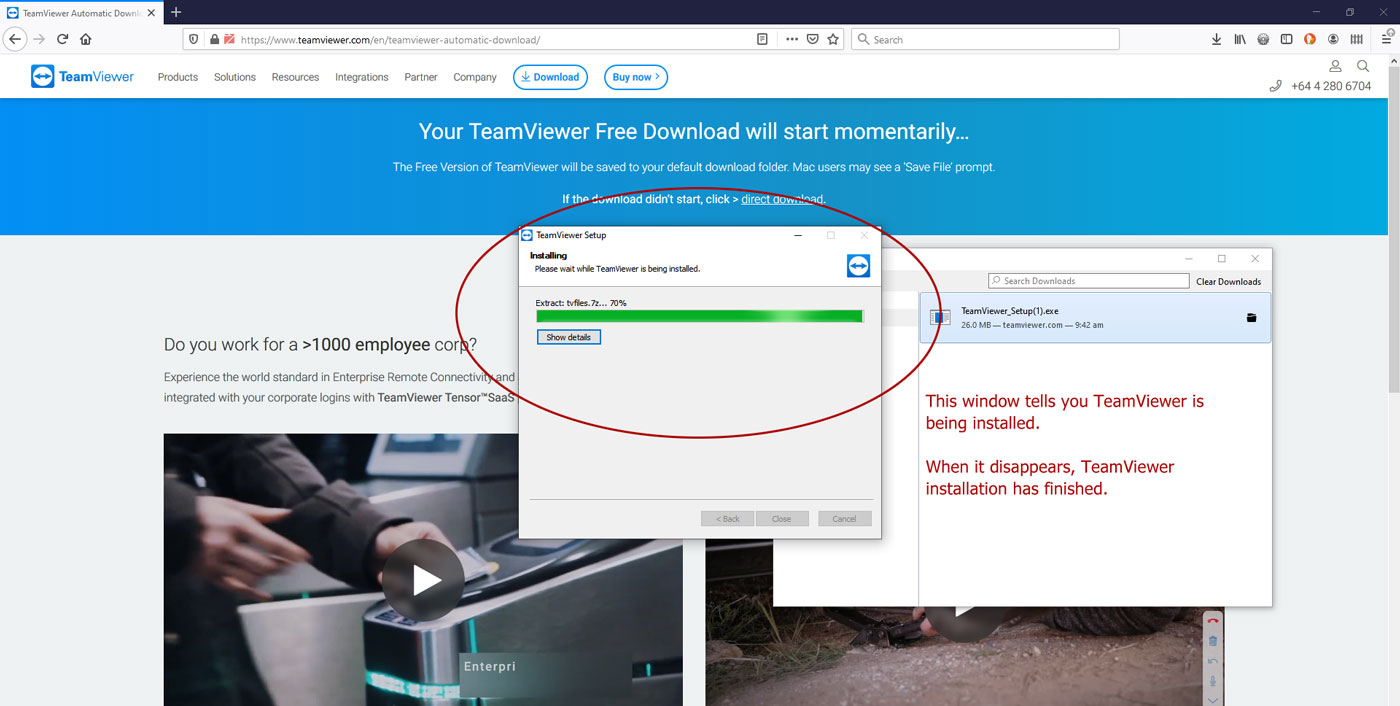Image resolution: width=1400 pixels, height=706 pixels.
Task: Click the red hang-up phone icon
Action: tap(1213, 621)
